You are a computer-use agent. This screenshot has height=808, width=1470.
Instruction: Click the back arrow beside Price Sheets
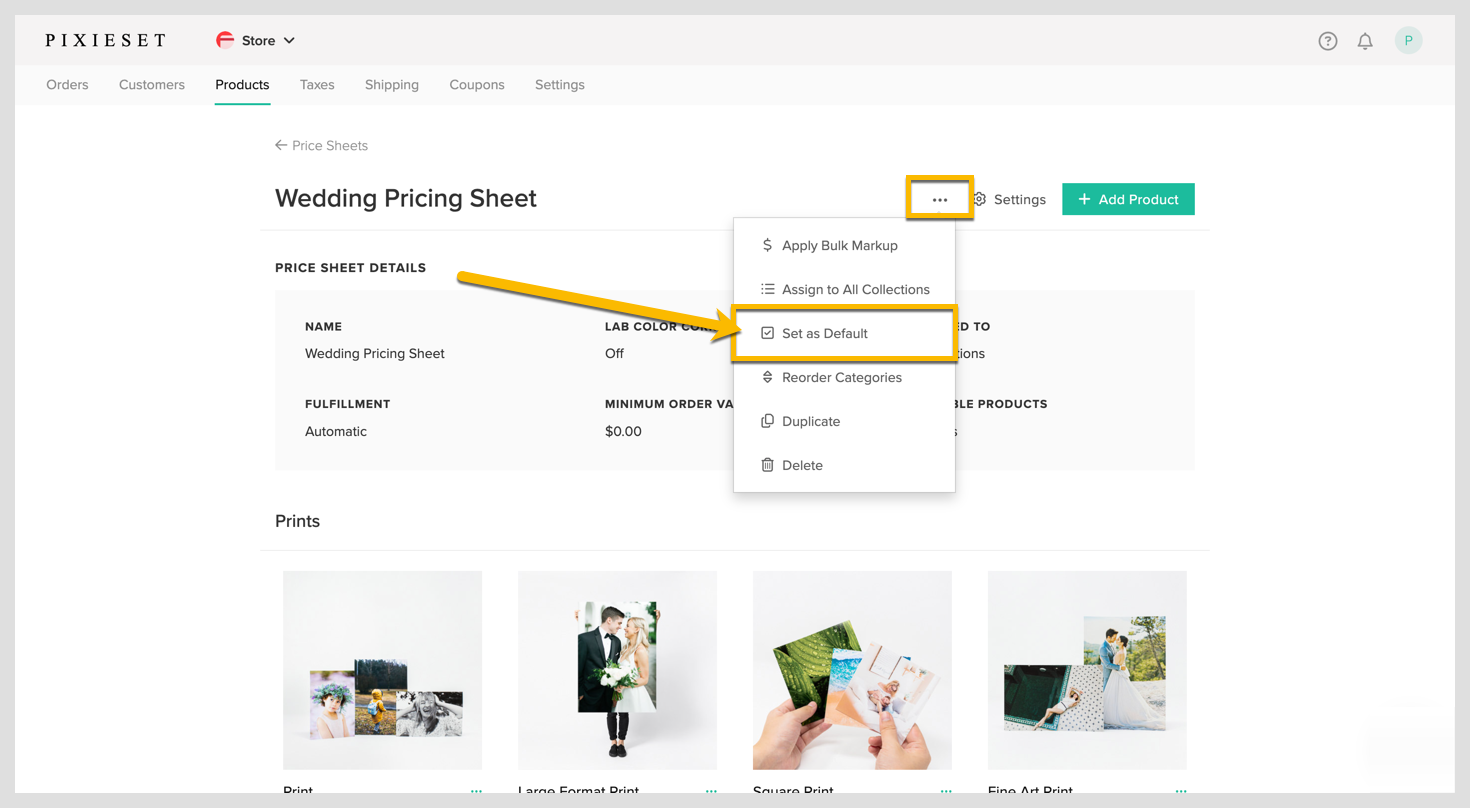click(x=281, y=145)
